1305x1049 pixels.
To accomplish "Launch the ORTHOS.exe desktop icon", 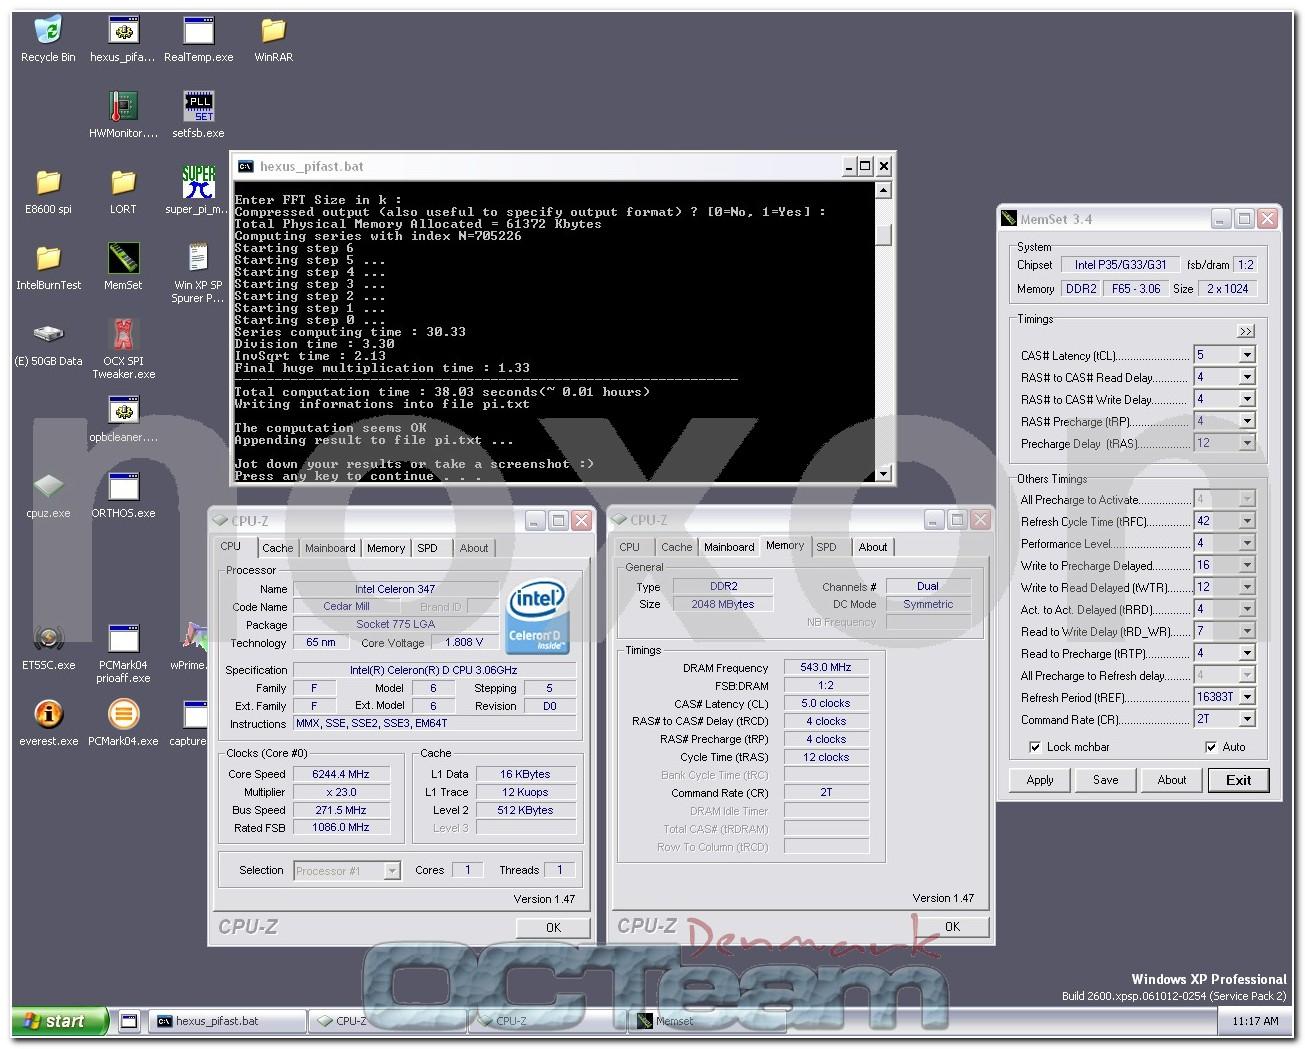I will pos(123,496).
